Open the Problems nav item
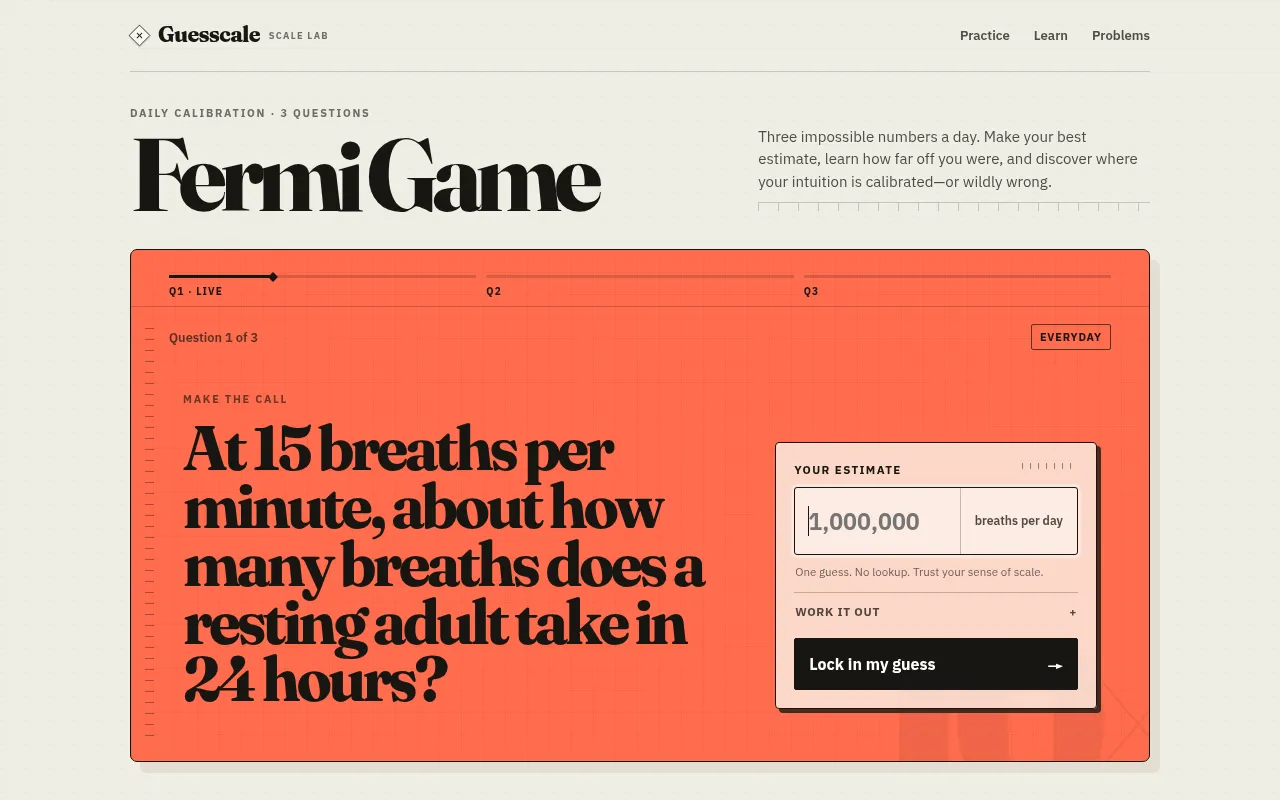 tap(1121, 35)
